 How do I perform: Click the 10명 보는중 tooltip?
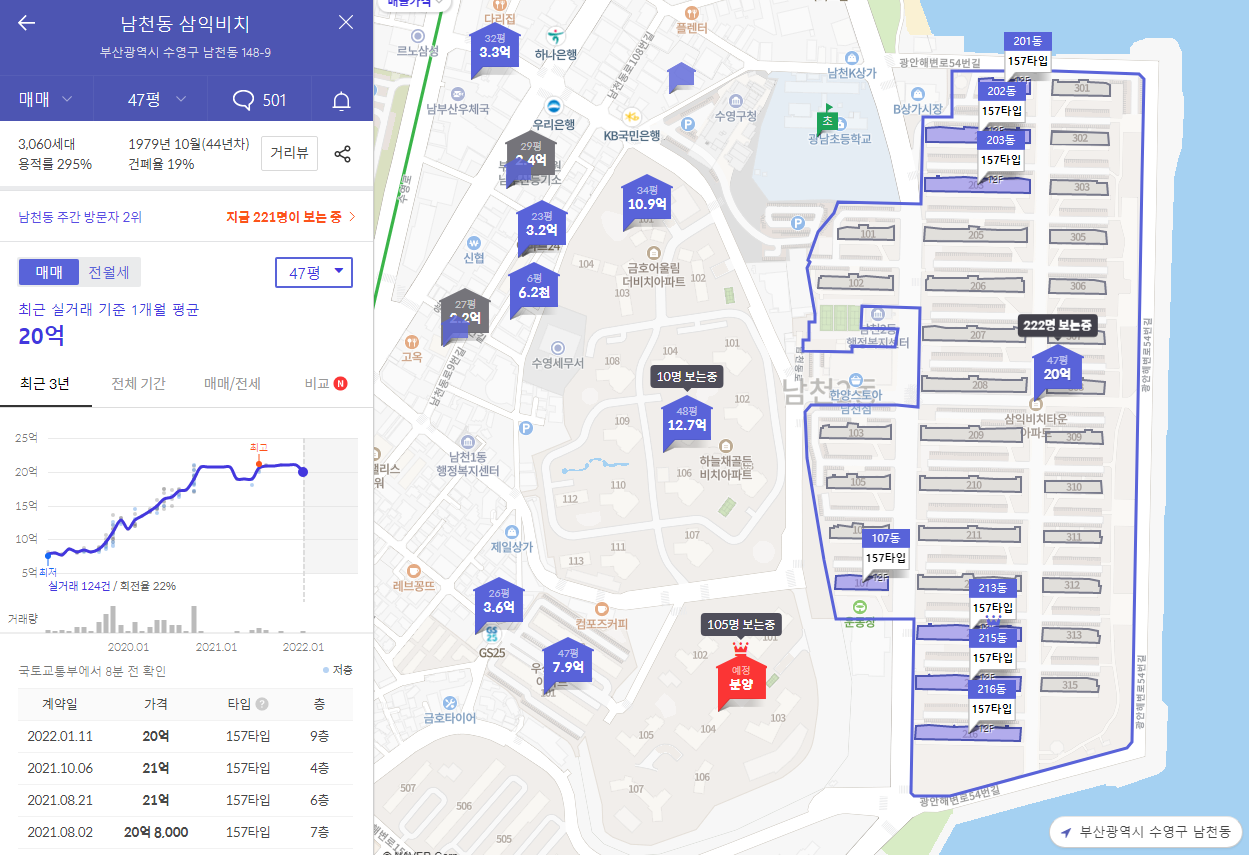tap(687, 377)
